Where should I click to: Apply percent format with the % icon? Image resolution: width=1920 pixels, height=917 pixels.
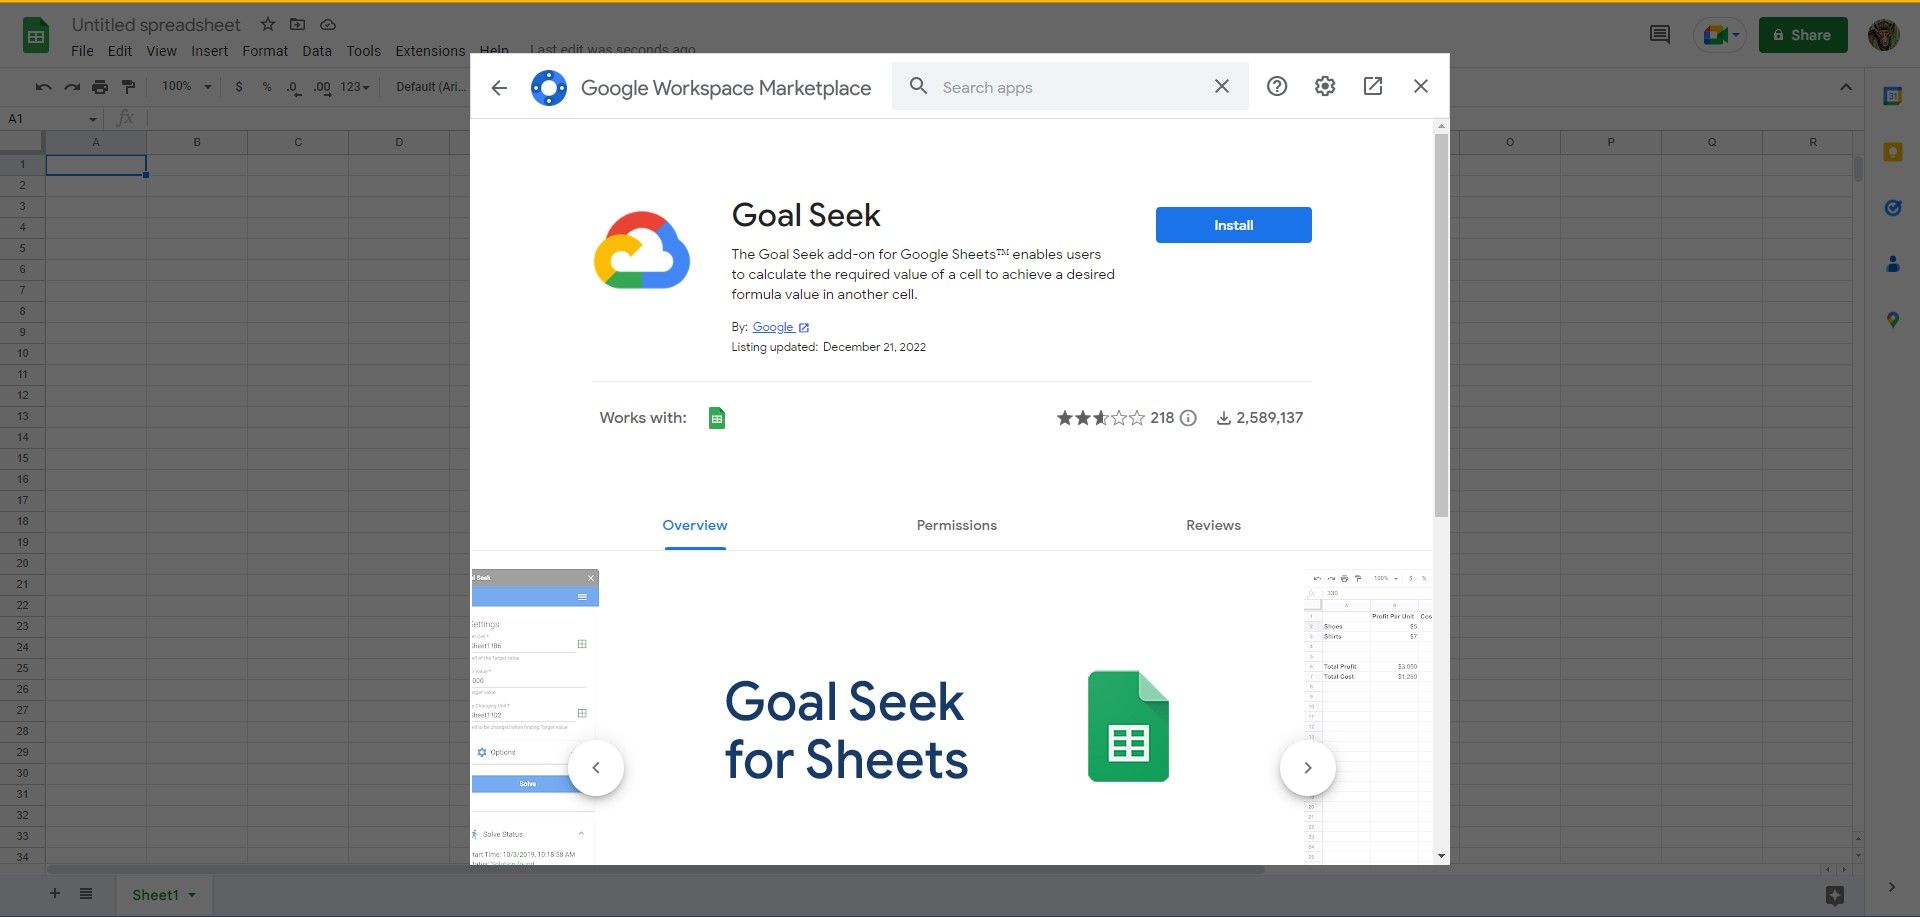pyautogui.click(x=266, y=87)
